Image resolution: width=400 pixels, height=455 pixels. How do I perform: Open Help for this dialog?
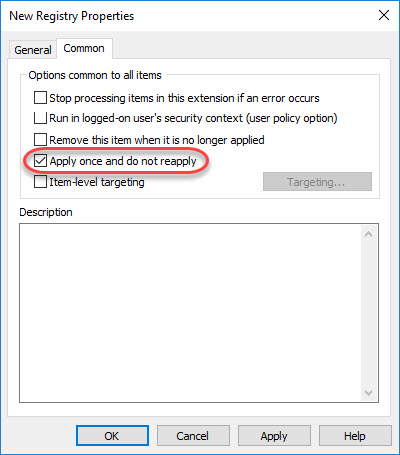[355, 436]
